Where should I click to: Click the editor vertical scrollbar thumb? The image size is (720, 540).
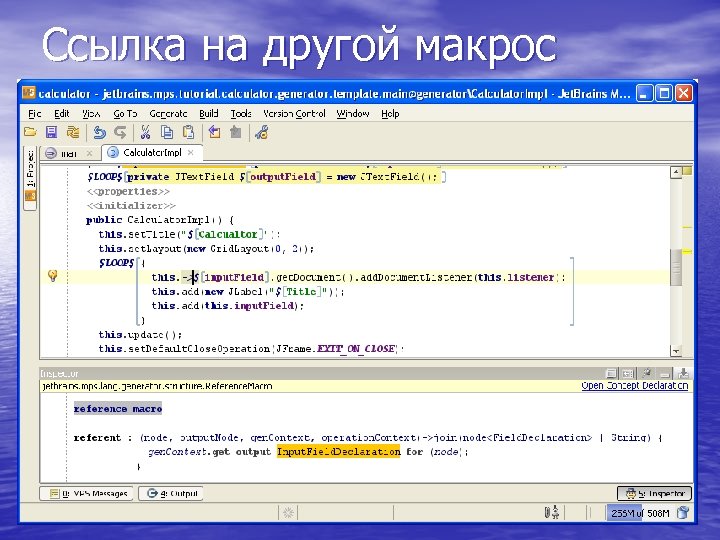(x=675, y=267)
